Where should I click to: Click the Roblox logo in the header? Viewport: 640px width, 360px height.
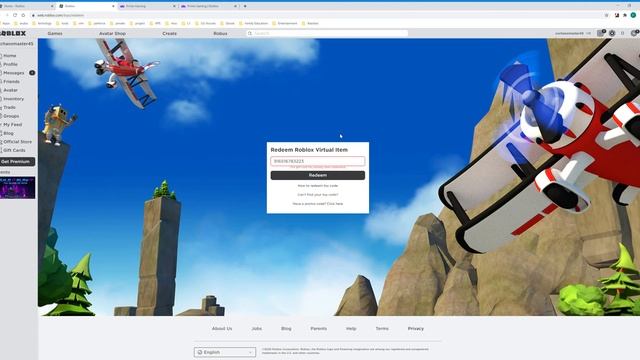tap(13, 33)
